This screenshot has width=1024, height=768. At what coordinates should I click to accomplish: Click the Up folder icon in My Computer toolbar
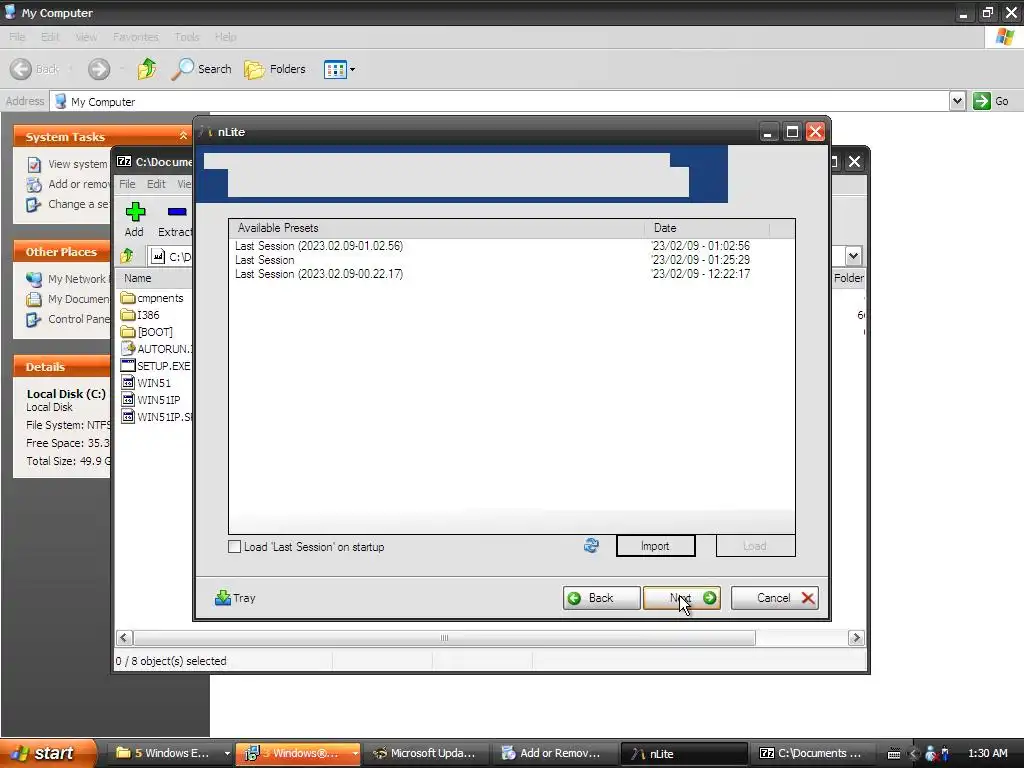tap(147, 69)
